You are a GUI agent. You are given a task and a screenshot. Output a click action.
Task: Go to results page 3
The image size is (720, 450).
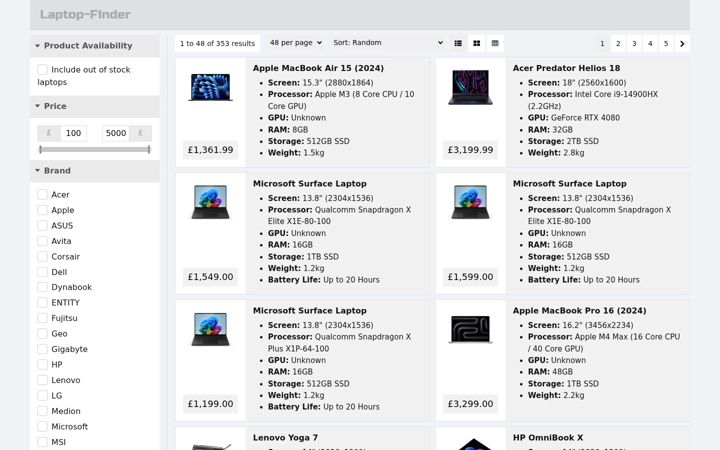click(x=634, y=44)
